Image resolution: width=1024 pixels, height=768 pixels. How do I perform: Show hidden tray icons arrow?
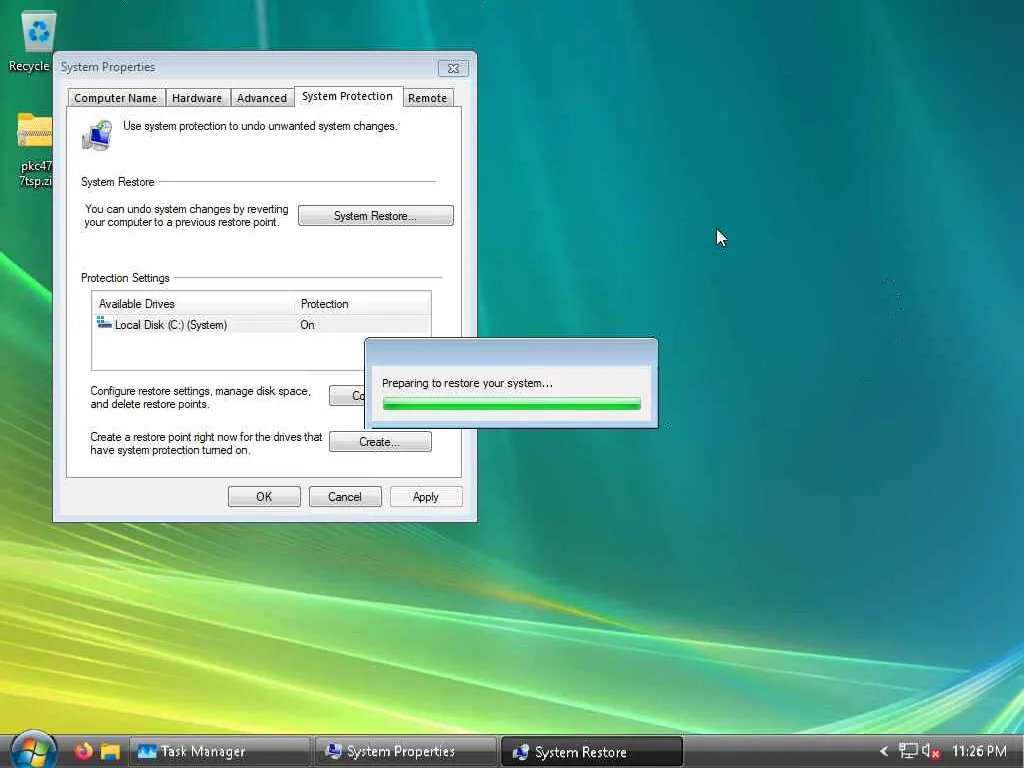click(884, 752)
